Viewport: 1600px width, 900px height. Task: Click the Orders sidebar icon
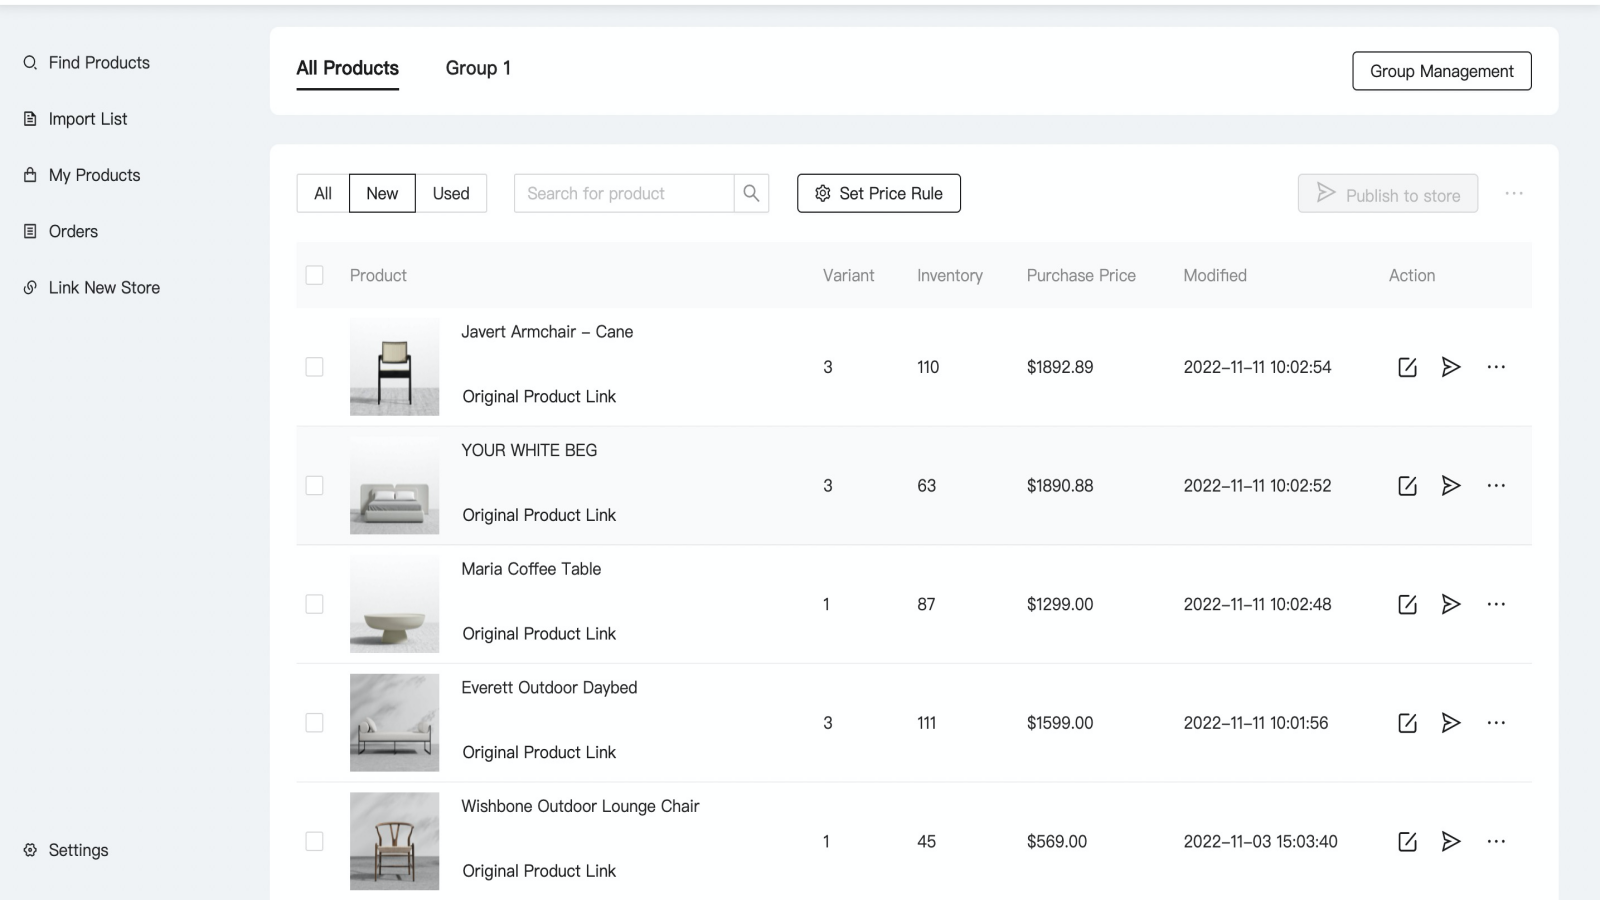pyautogui.click(x=29, y=231)
